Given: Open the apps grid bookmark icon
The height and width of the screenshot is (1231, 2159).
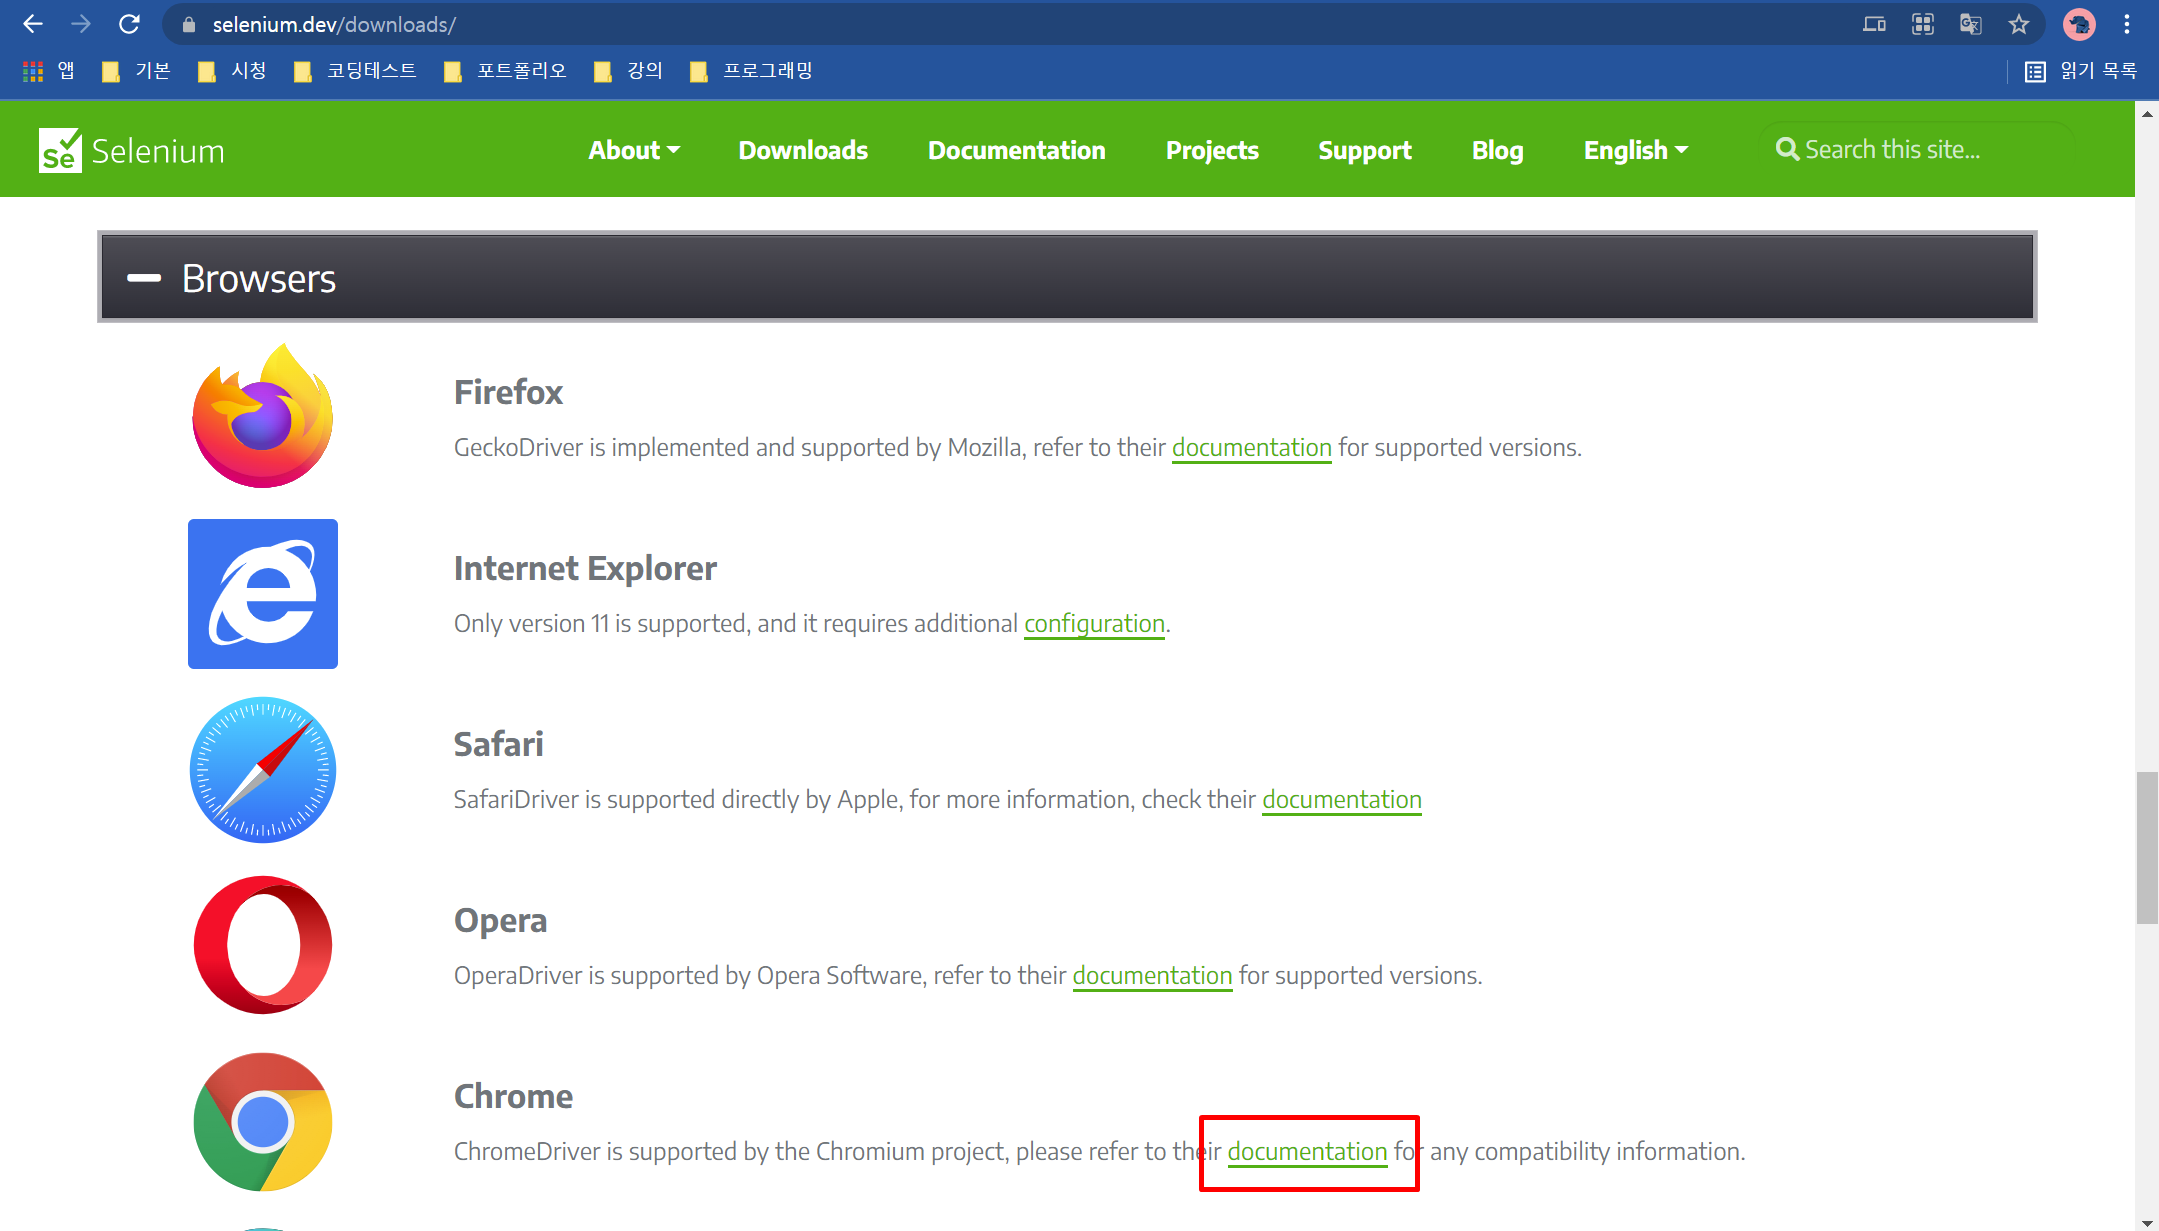Looking at the screenshot, I should (33, 71).
